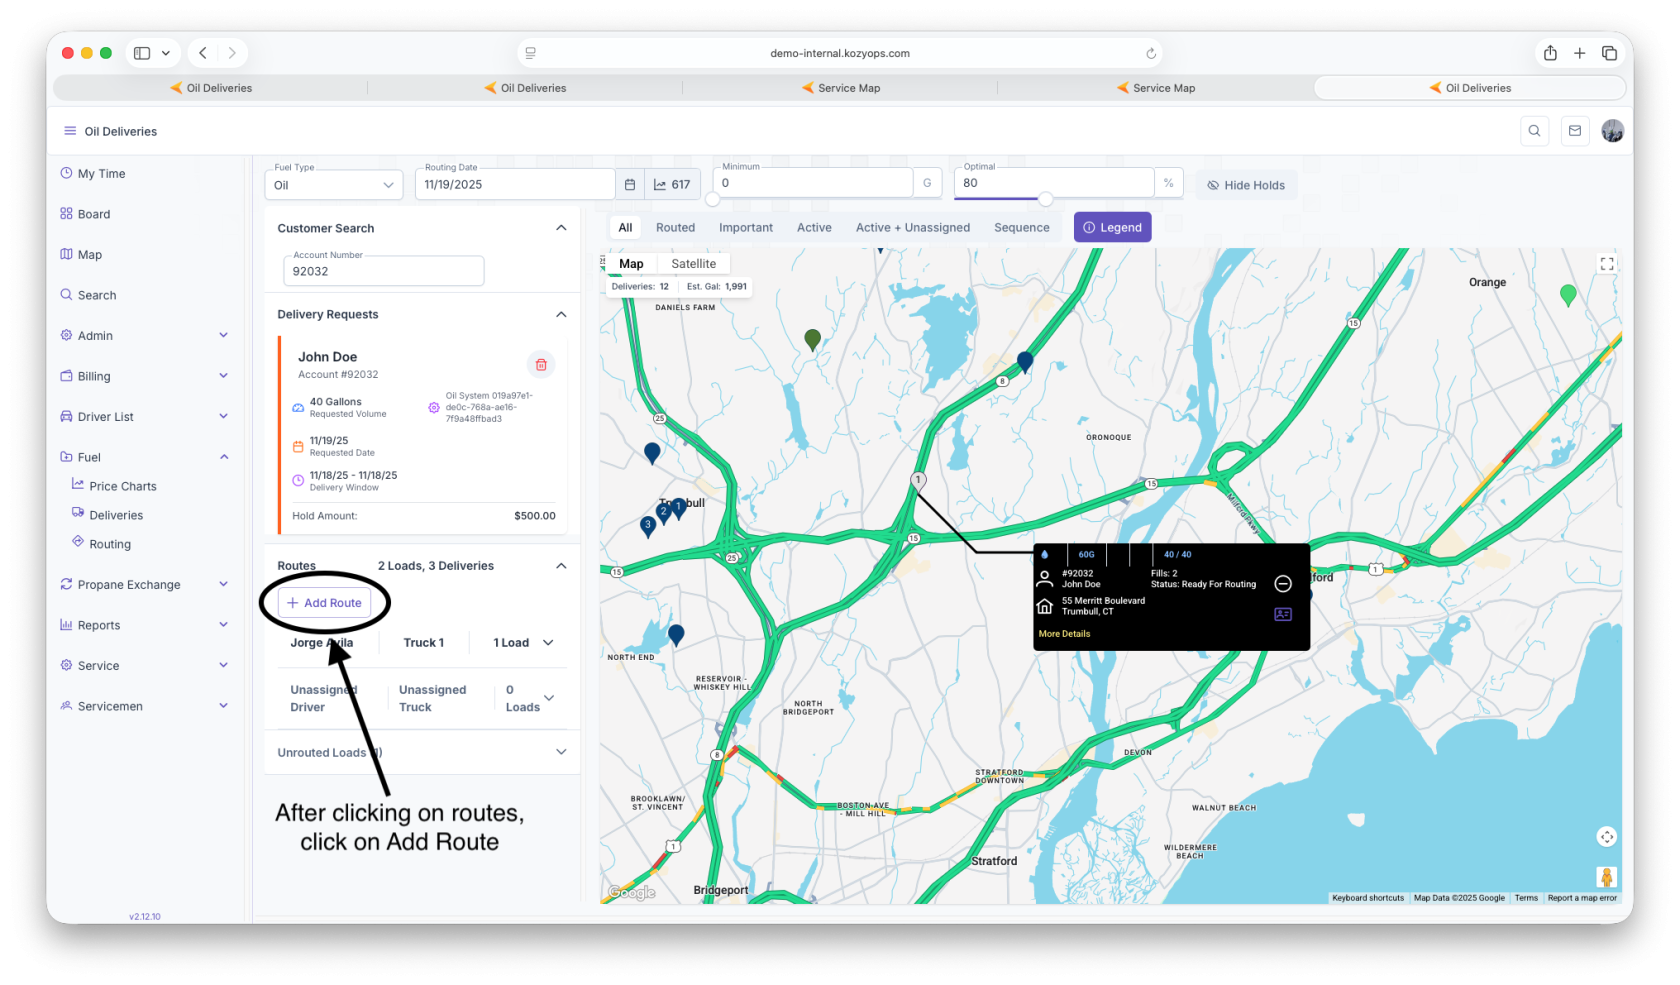Click the remove circle icon in map popup
Viewport: 1680px width, 985px height.
1283,584
